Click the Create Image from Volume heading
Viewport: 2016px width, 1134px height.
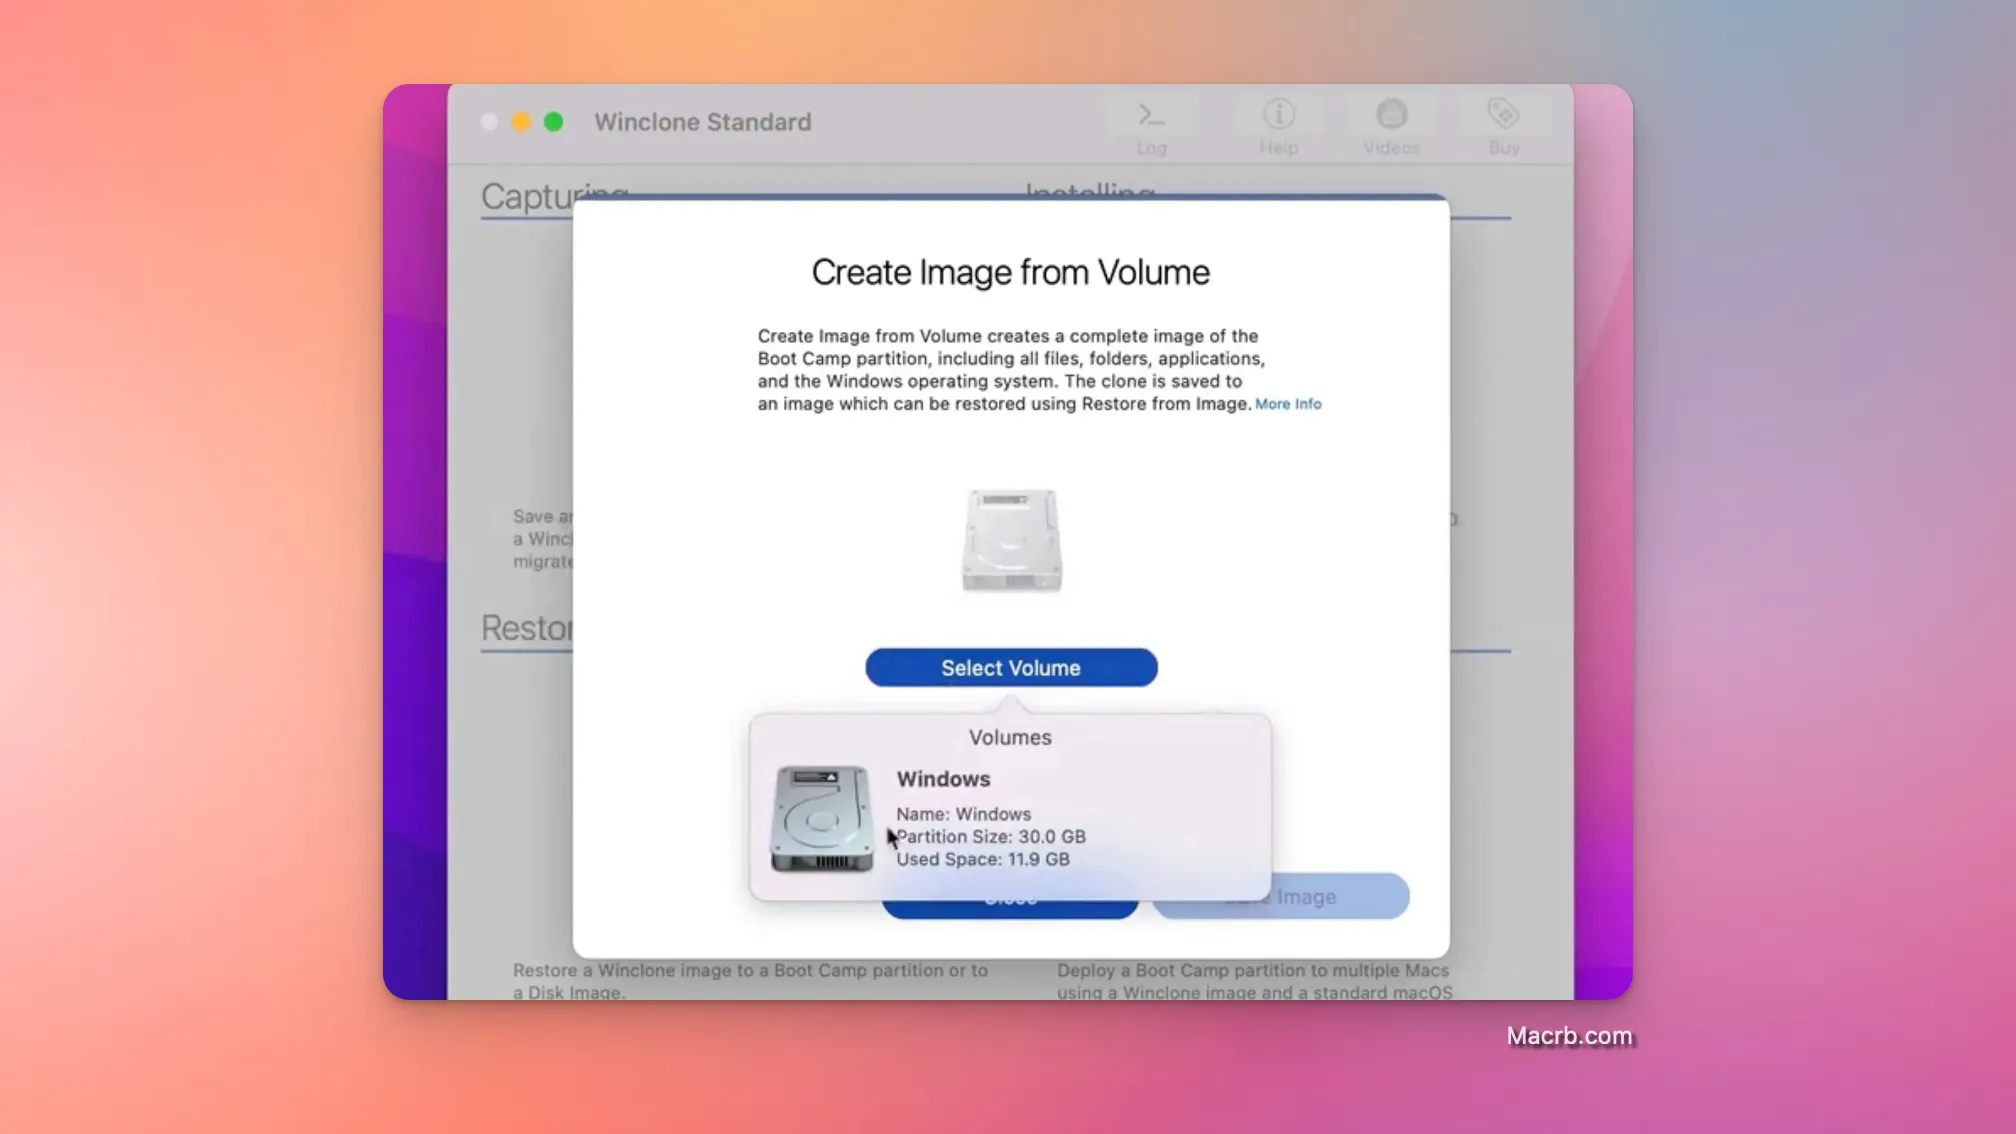tap(1011, 272)
